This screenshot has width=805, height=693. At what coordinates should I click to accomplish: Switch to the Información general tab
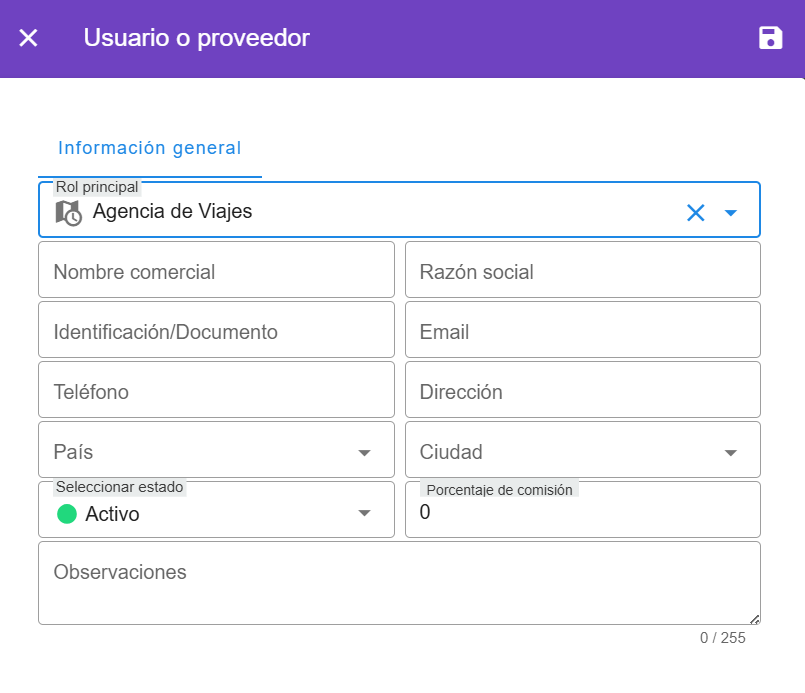[150, 148]
